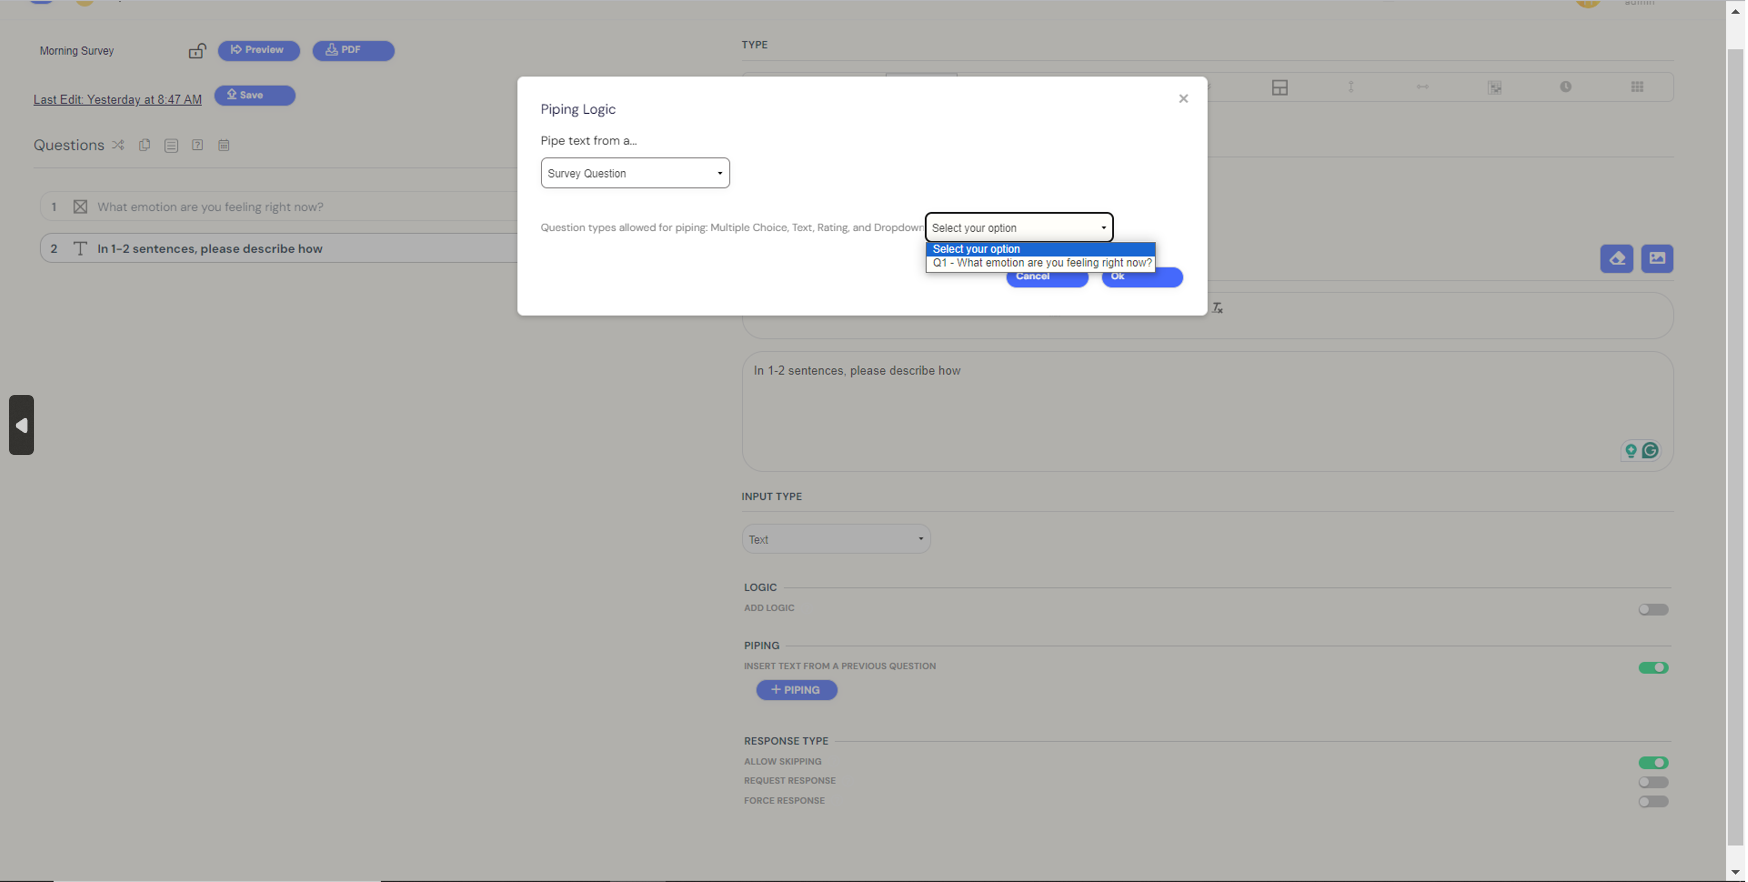Click the unlock padlock icon beside Morning Survey
The image size is (1748, 882).
[x=197, y=51]
